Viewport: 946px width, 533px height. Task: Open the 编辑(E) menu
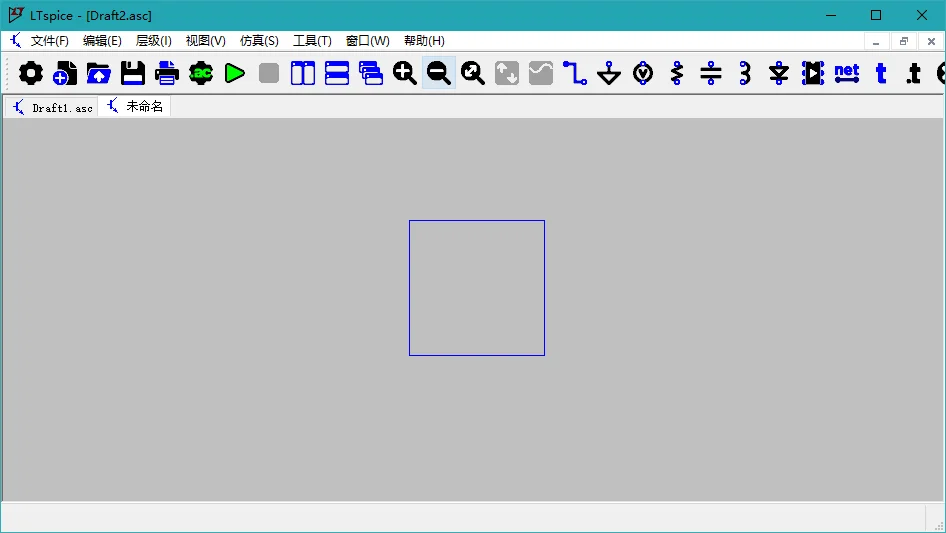tap(102, 40)
